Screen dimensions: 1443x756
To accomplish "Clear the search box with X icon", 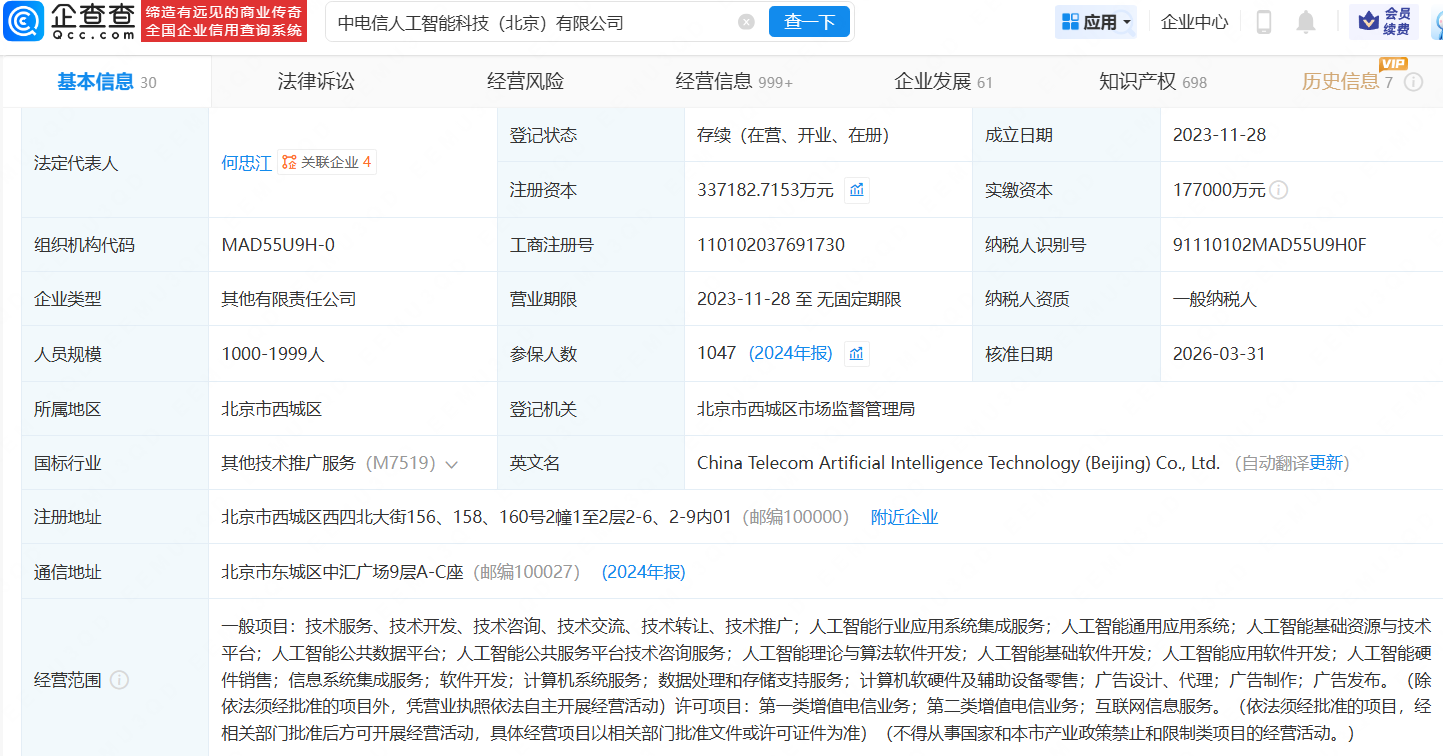I will pyautogui.click(x=746, y=22).
